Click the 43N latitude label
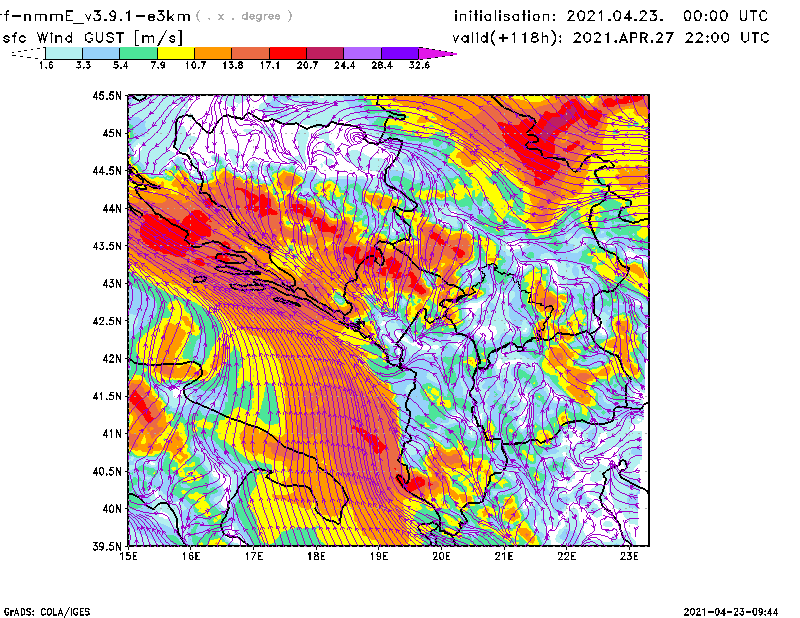Image resolution: width=800 pixels, height=618 pixels. (x=112, y=283)
